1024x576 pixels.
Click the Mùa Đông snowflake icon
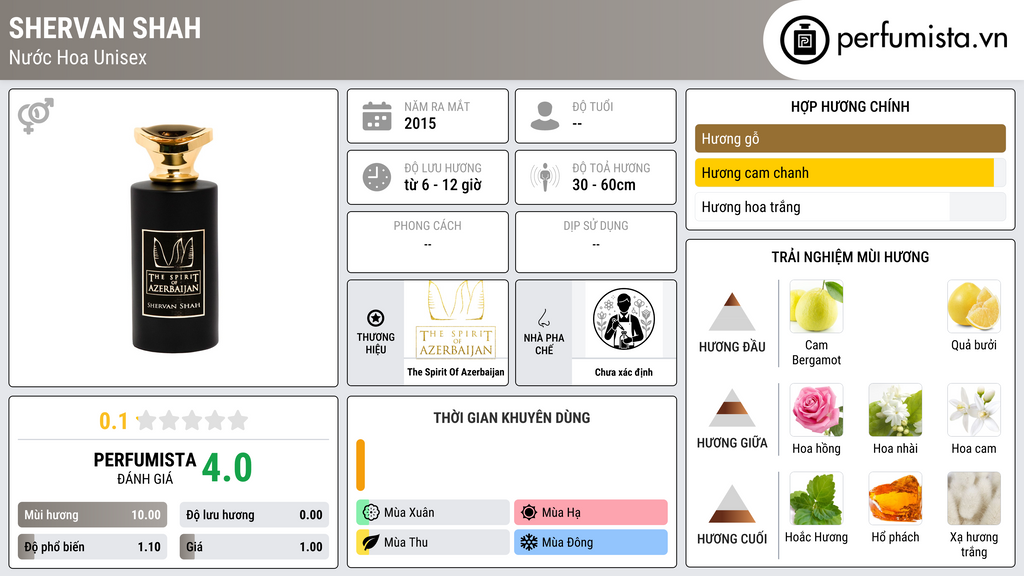click(x=529, y=542)
